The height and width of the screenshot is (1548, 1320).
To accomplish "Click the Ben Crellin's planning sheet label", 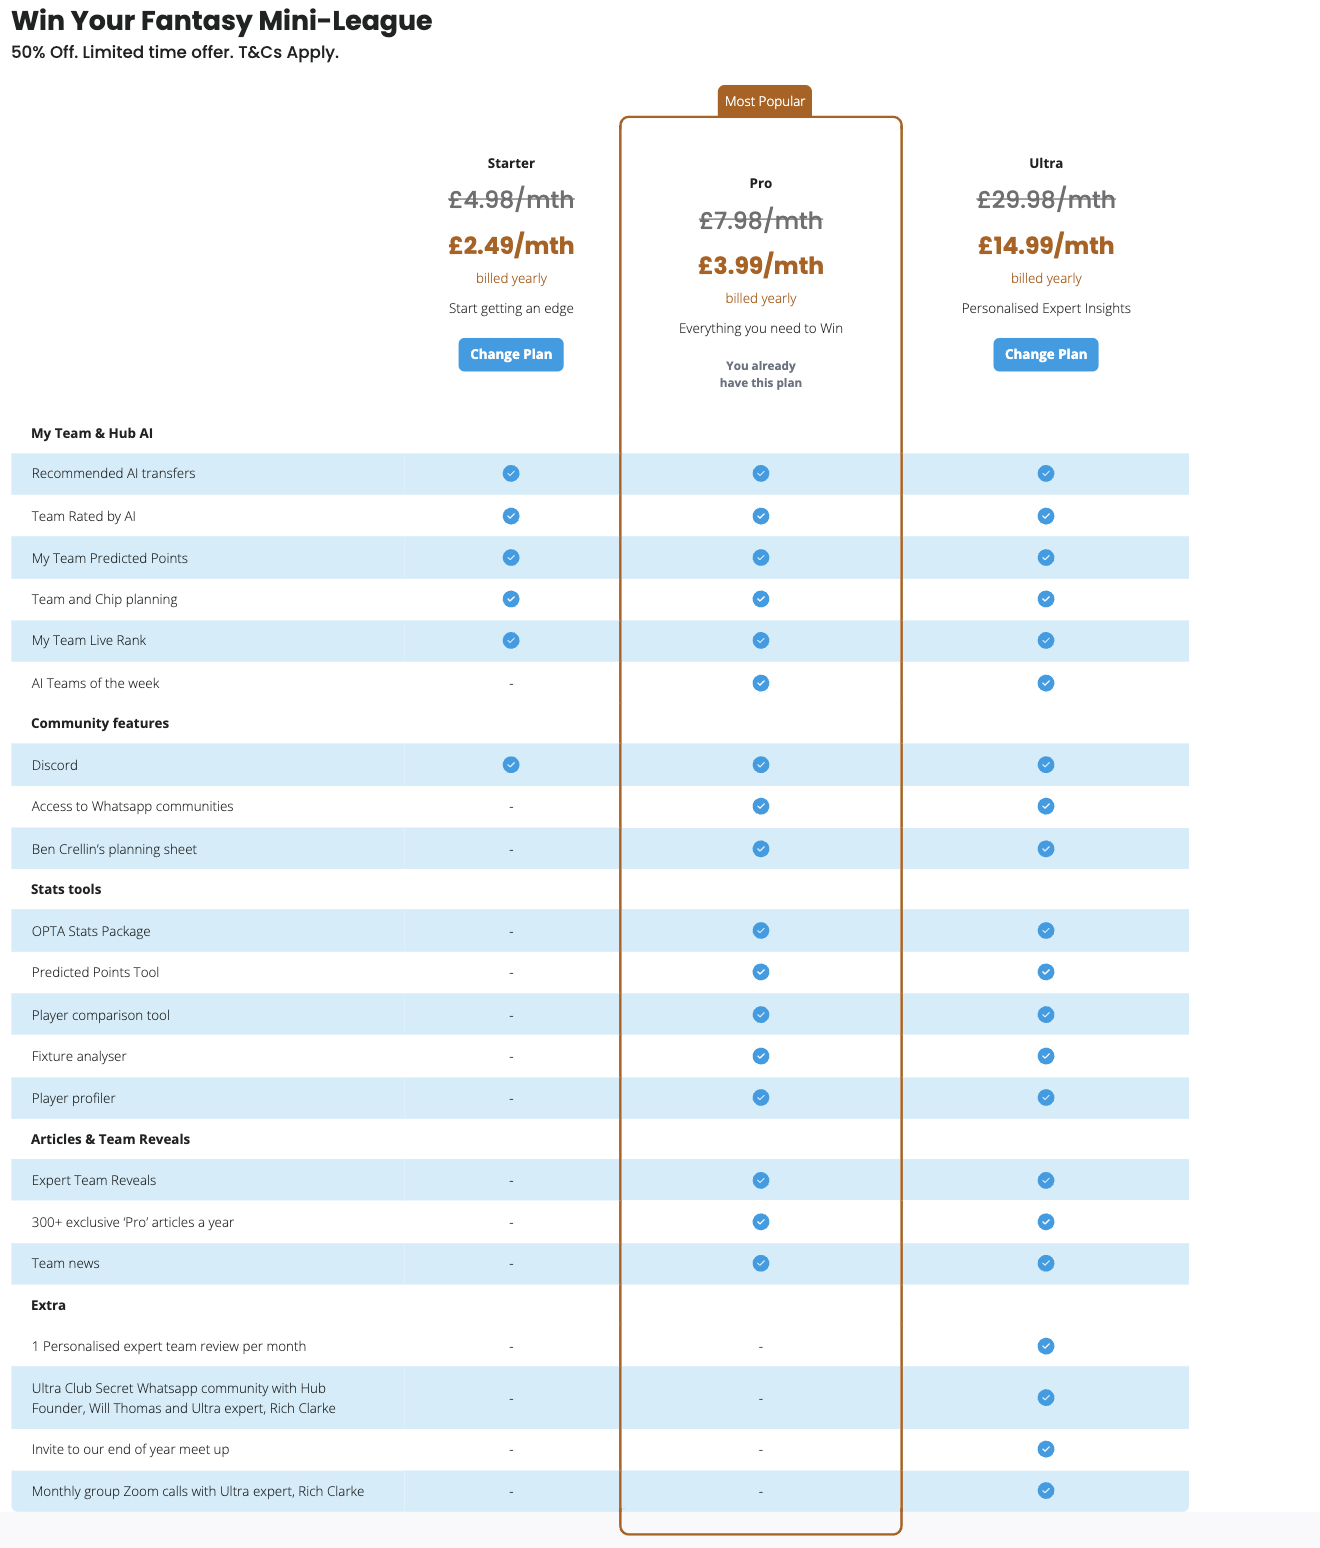I will click(114, 849).
